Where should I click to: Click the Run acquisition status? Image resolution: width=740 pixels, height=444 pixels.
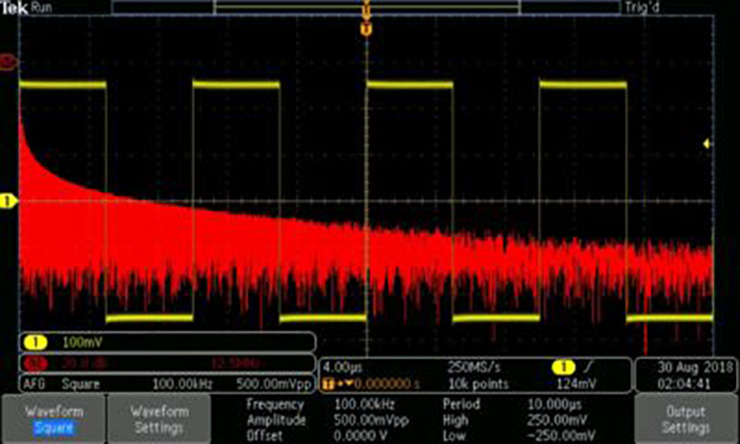[42, 8]
